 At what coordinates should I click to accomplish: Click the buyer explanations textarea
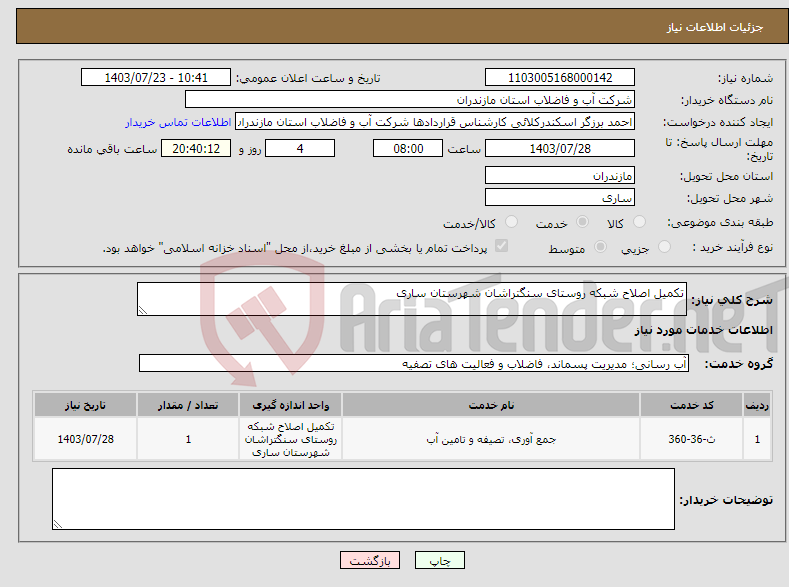click(x=363, y=499)
